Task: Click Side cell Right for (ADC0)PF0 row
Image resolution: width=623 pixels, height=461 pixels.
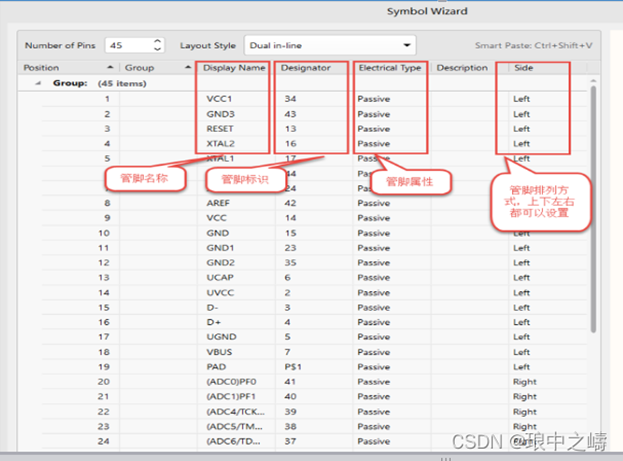Action: tap(524, 382)
